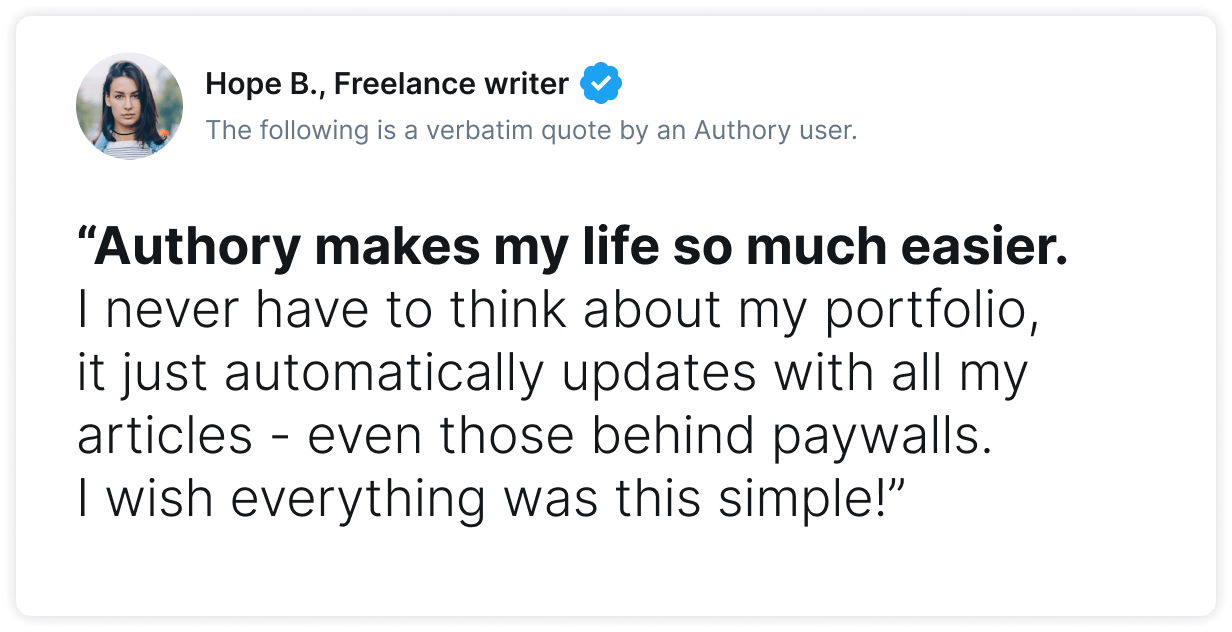Click the blue verified checkmark badge

pos(601,85)
